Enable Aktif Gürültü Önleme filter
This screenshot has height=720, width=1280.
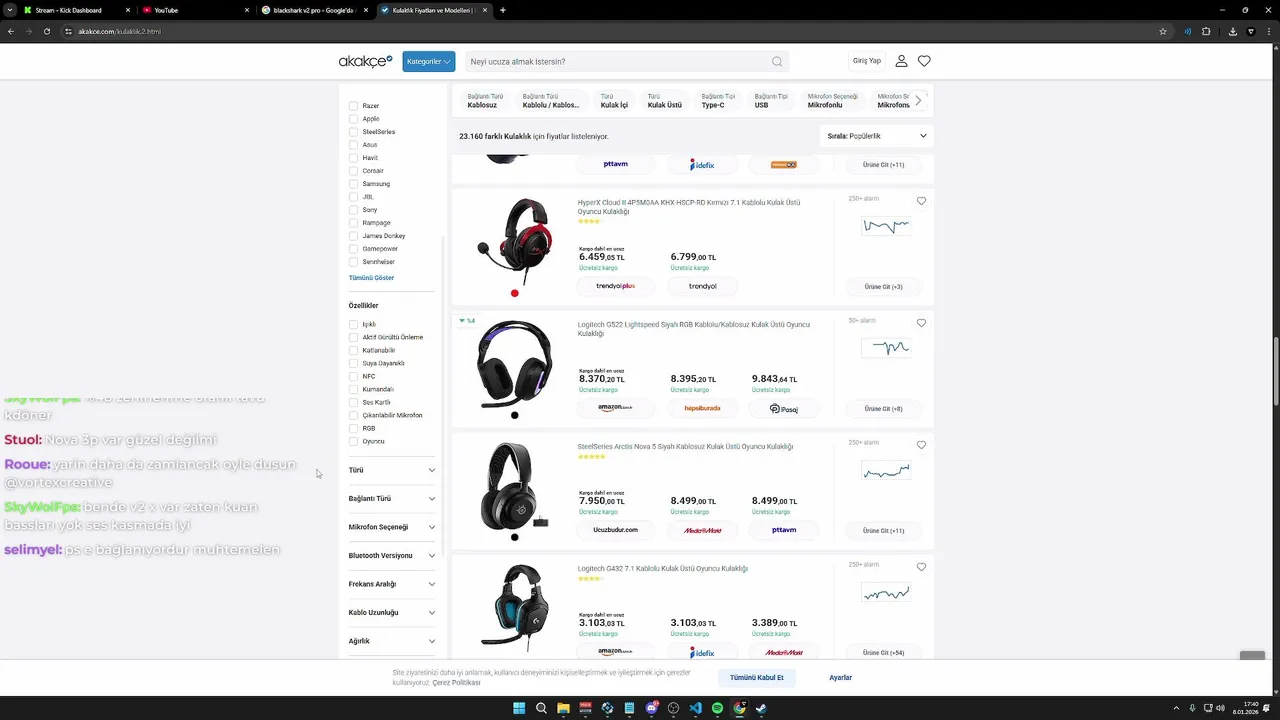coord(353,337)
